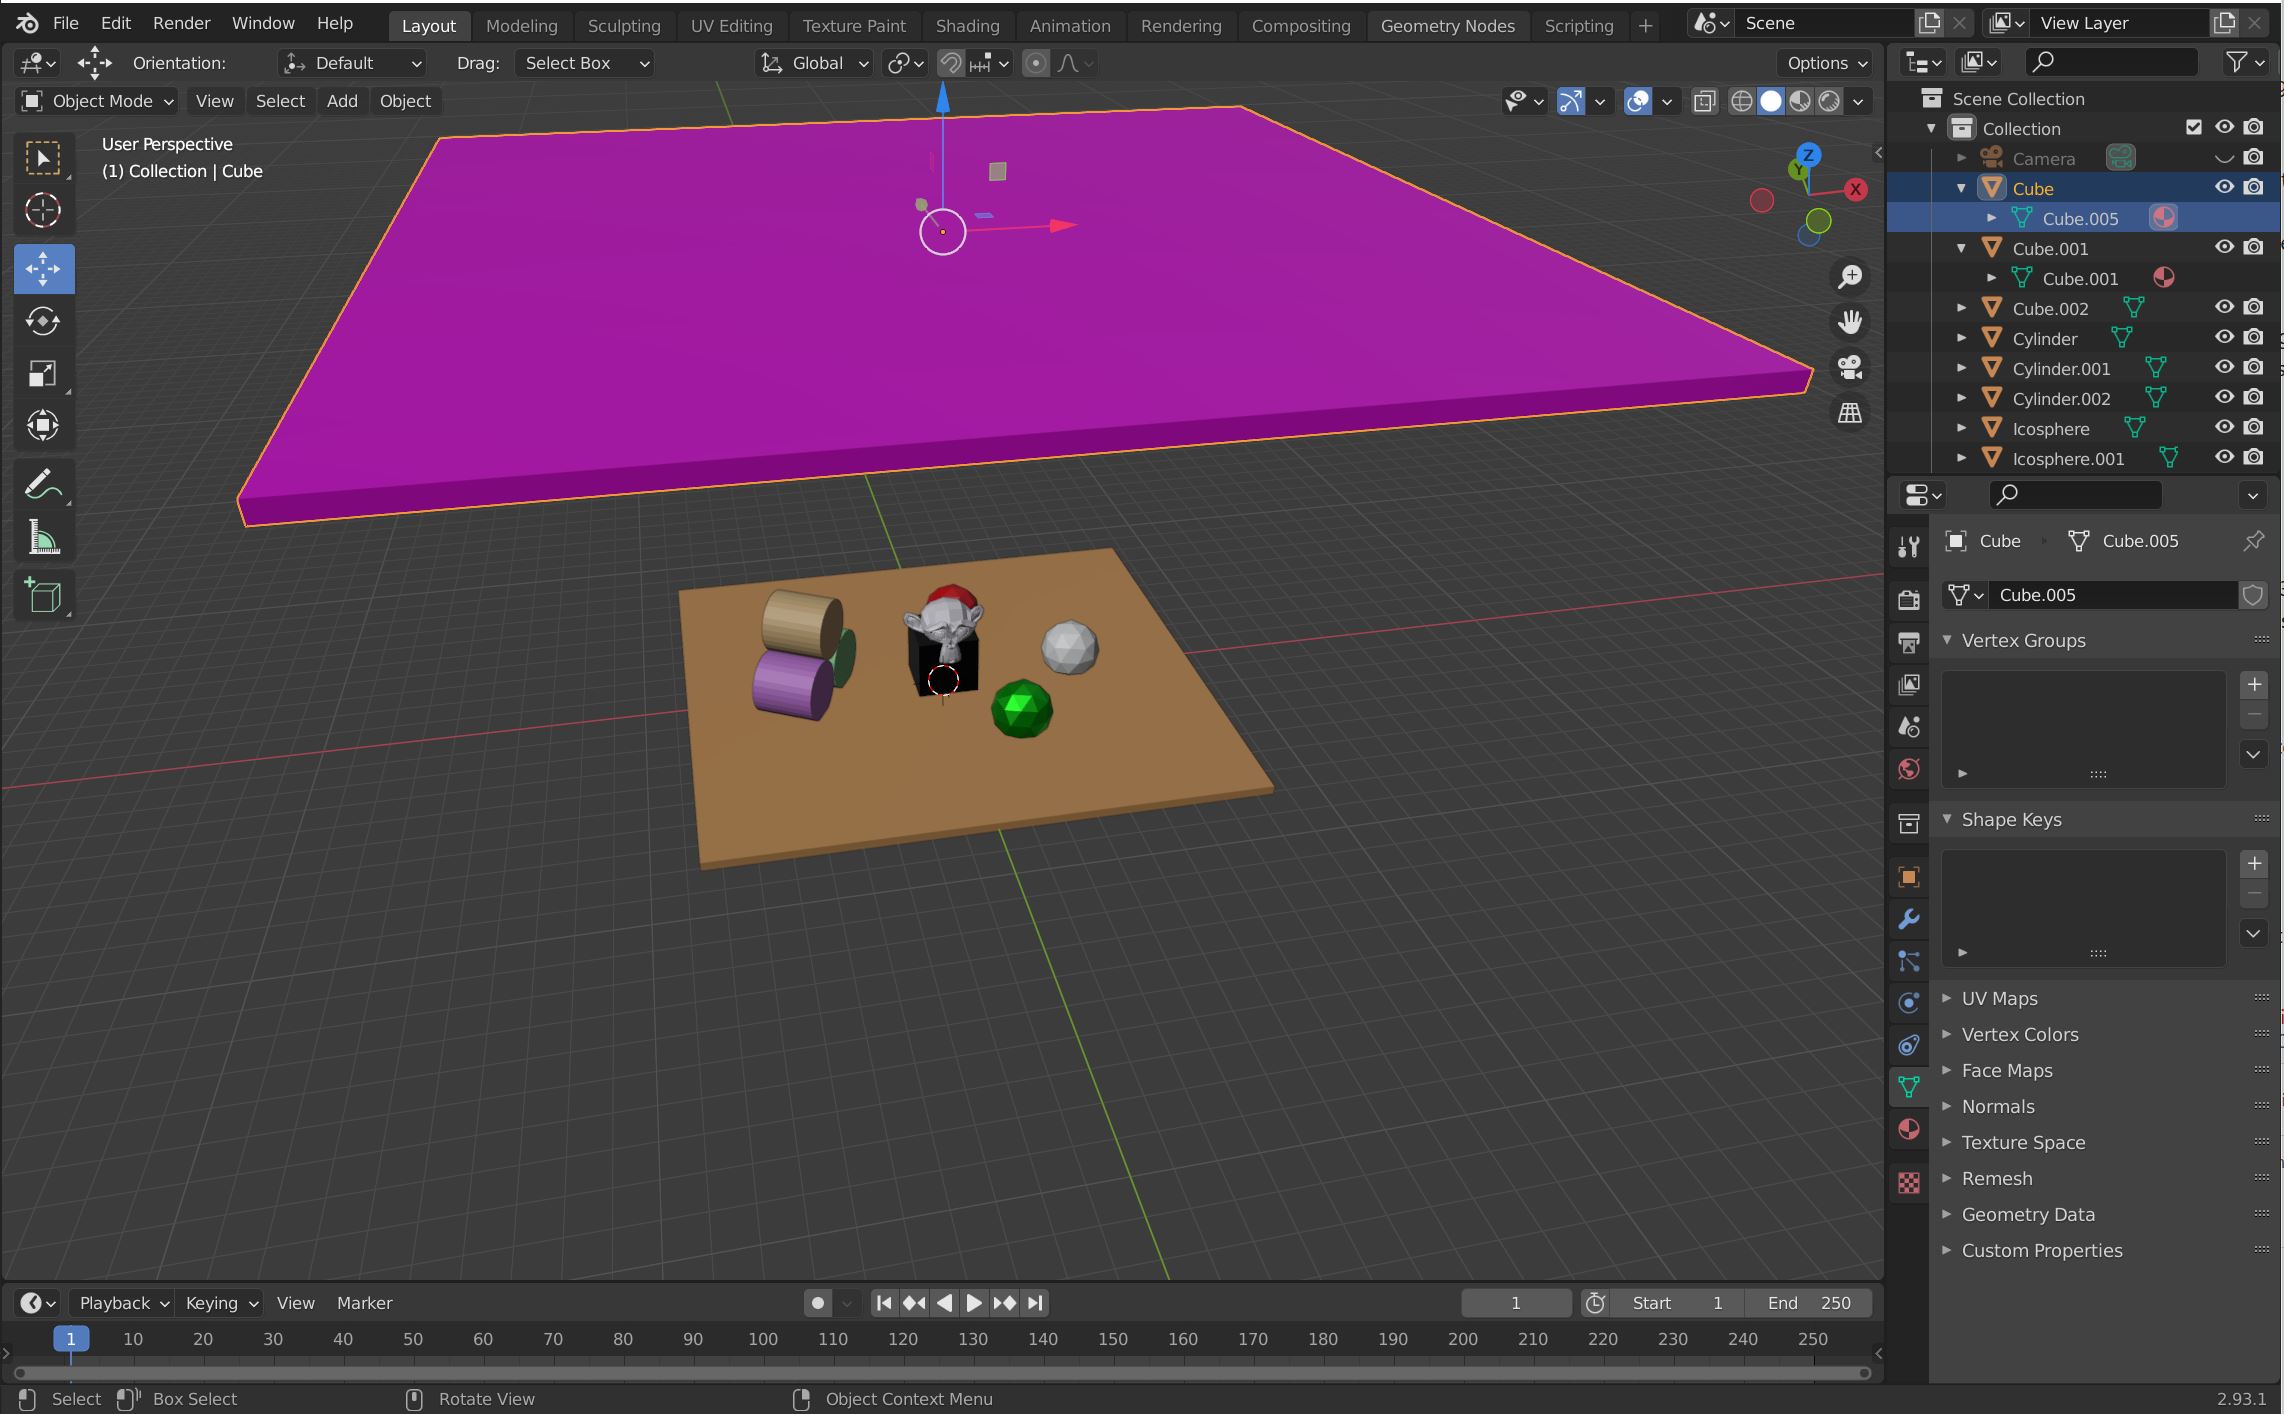This screenshot has width=2284, height=1414.
Task: Select the Move tool in the toolbar
Action: coord(43,268)
